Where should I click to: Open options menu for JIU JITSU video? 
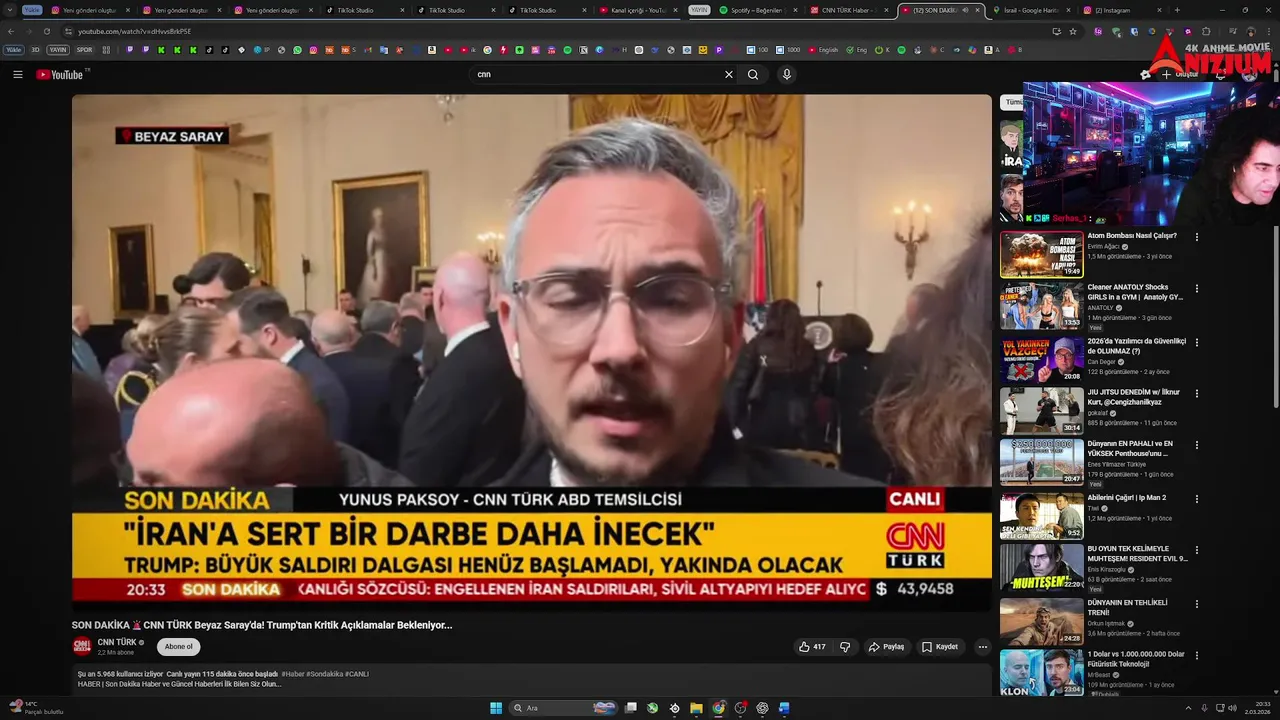pyautogui.click(x=1196, y=394)
